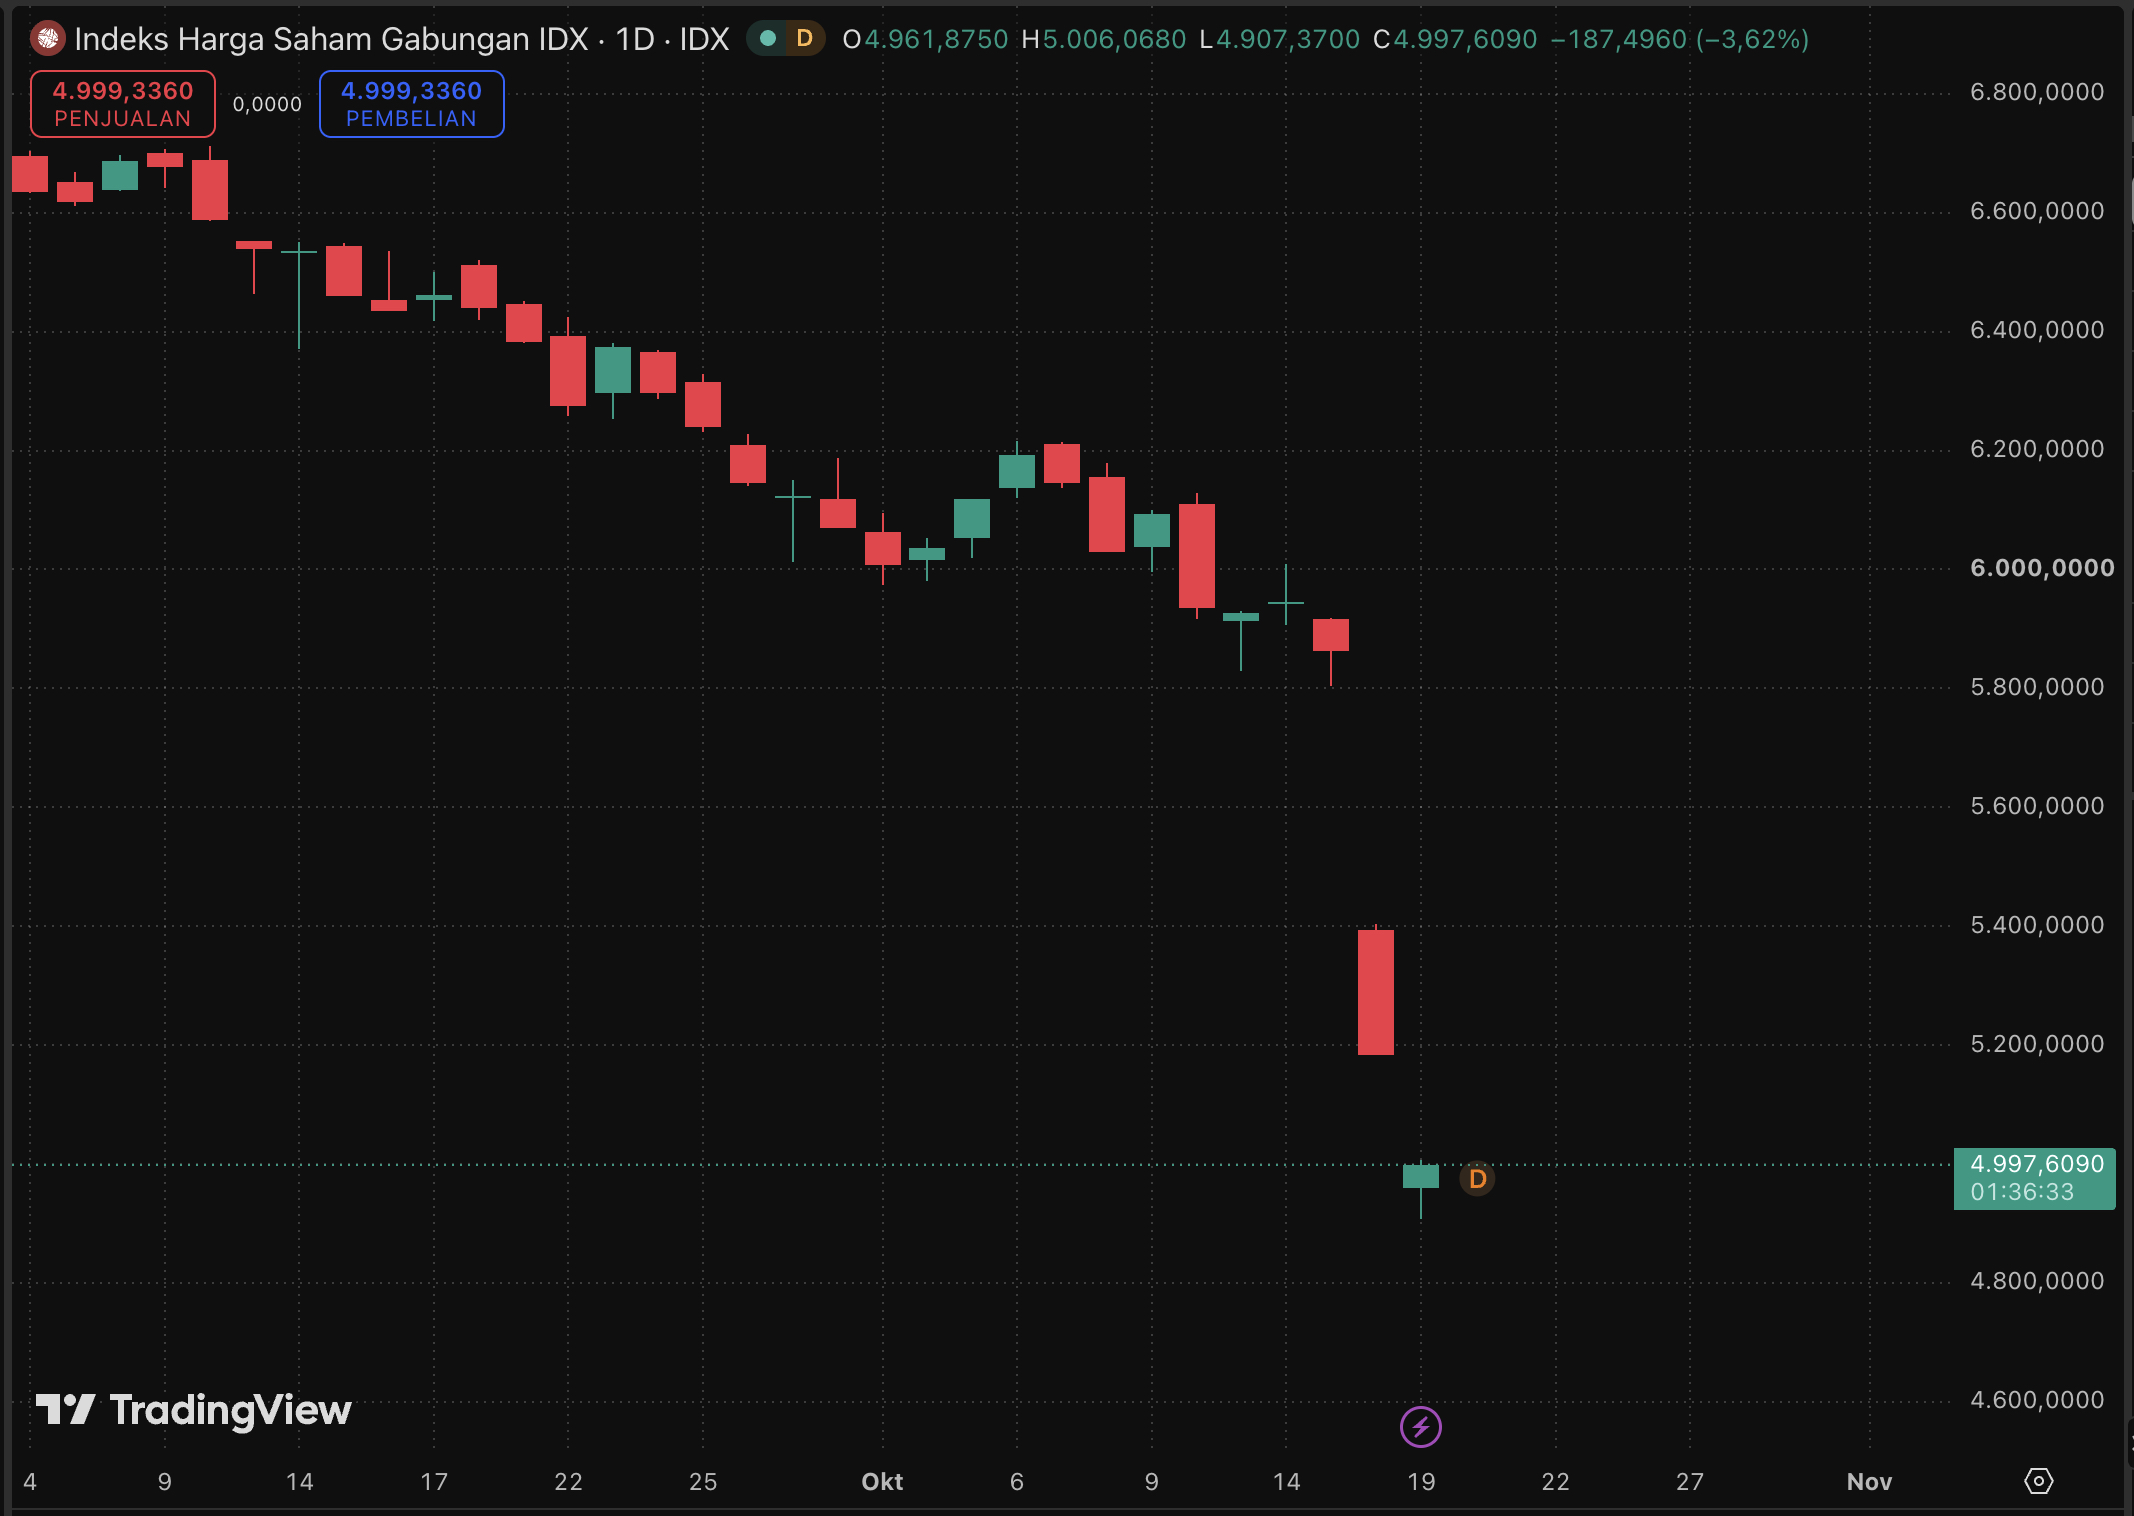Click the D dividend marker near last candle
2134x1516 pixels.
coord(1477,1179)
